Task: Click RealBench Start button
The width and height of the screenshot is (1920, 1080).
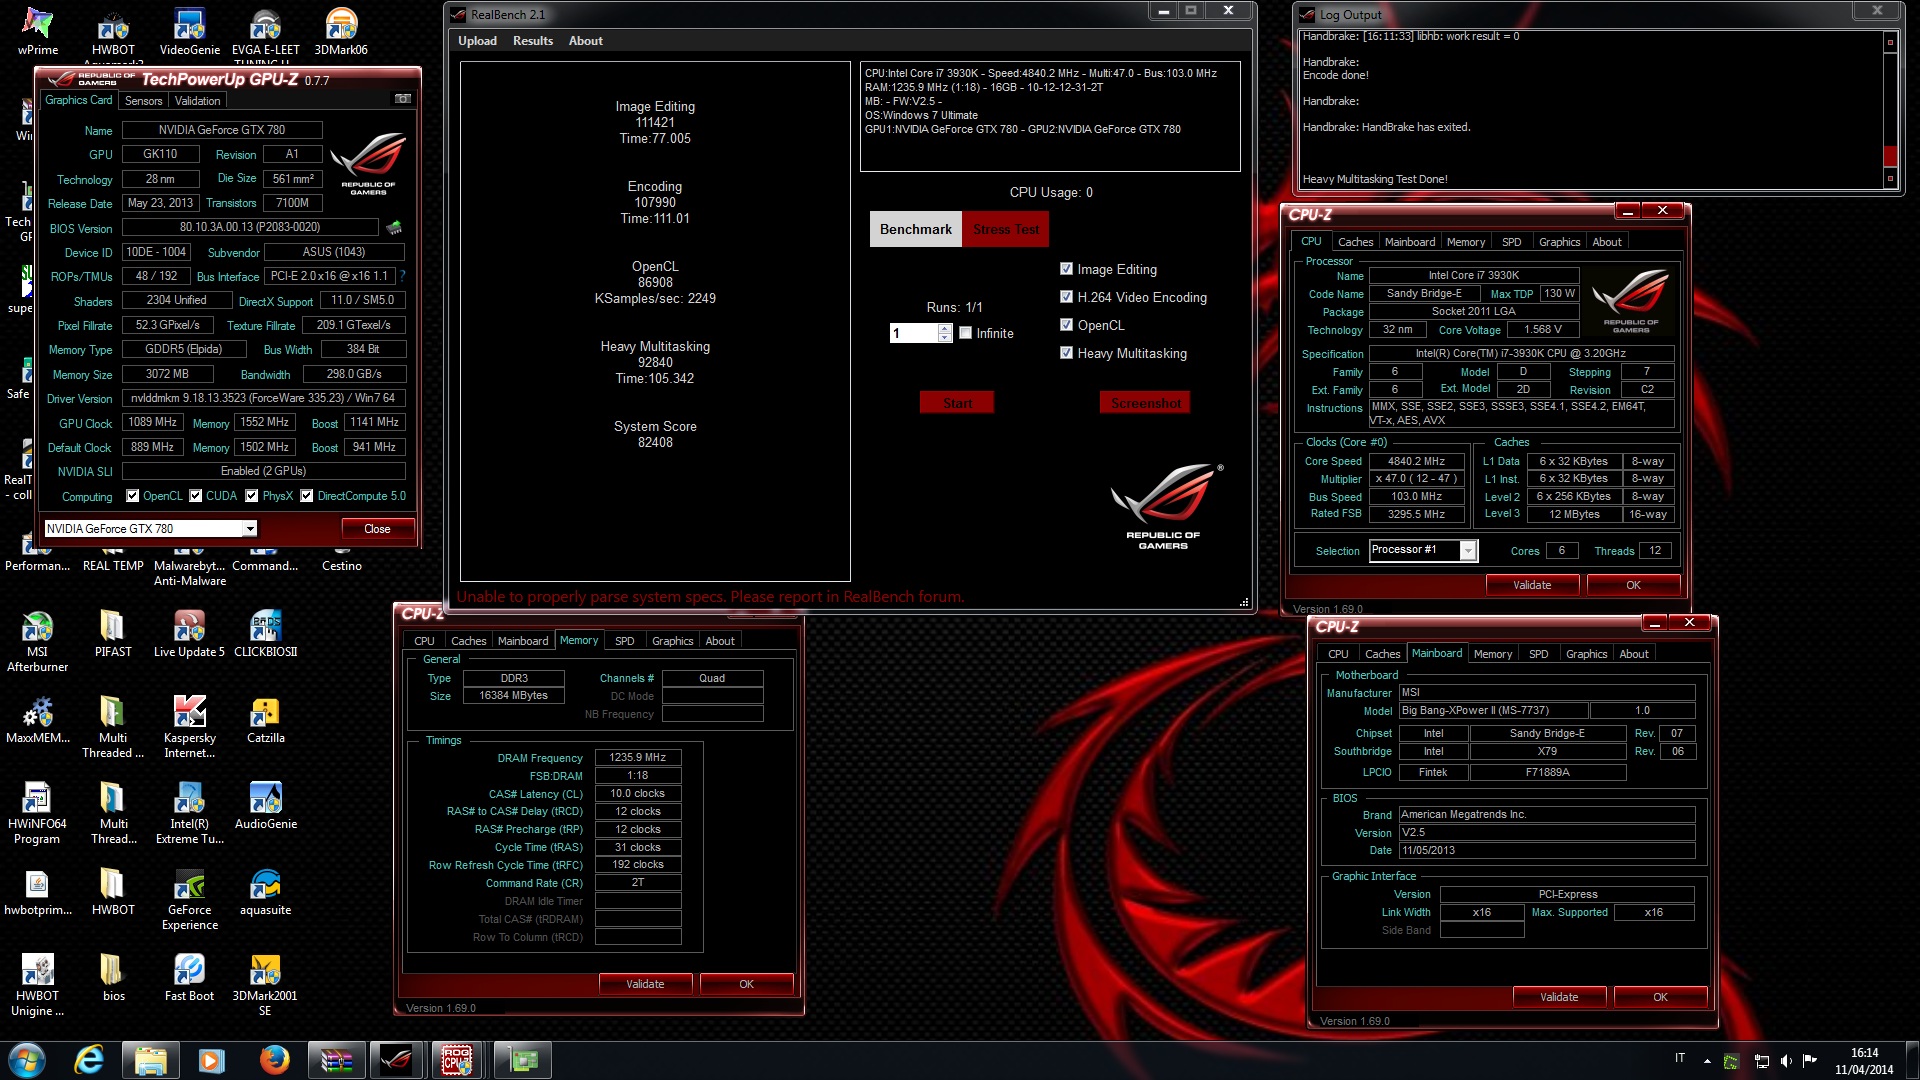Action: click(x=957, y=403)
